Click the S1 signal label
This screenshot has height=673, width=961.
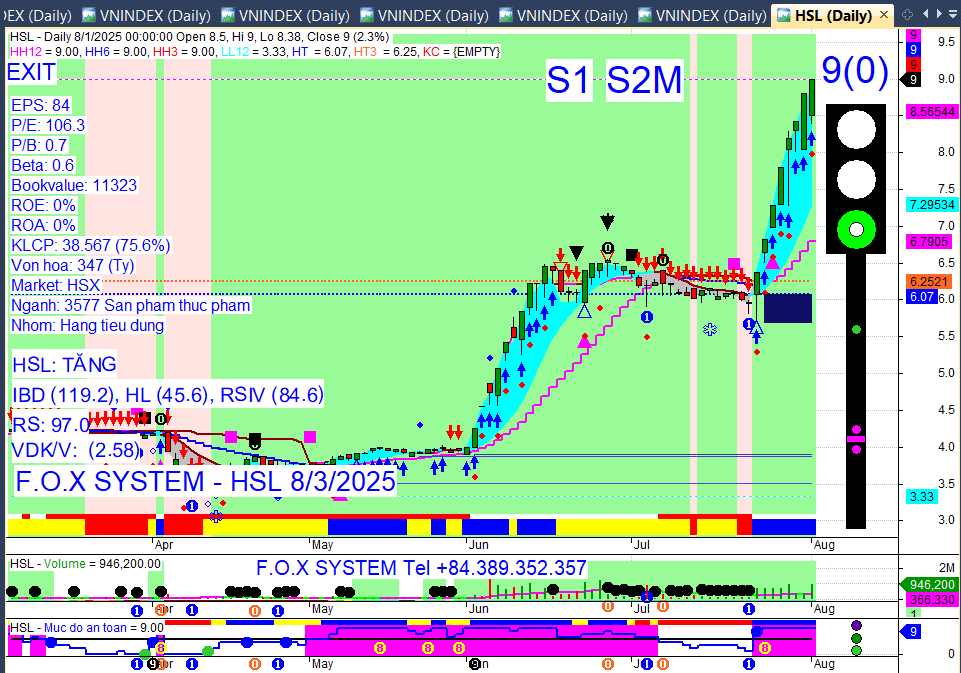(x=569, y=80)
